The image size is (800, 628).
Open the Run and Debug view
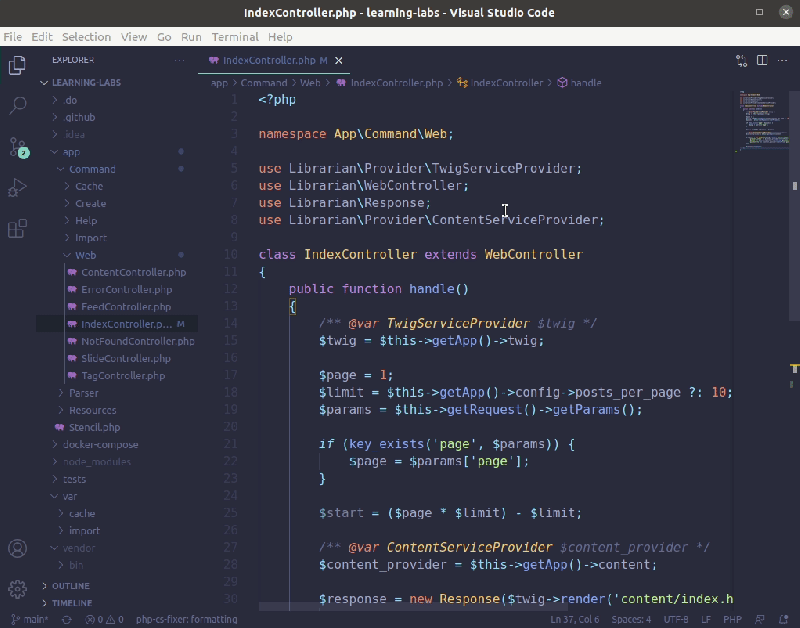coord(17,188)
